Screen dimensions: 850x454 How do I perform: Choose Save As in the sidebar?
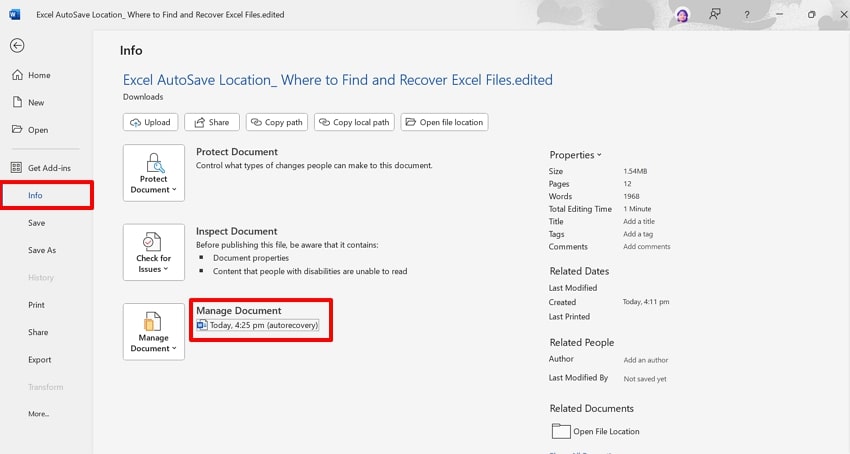[42, 250]
